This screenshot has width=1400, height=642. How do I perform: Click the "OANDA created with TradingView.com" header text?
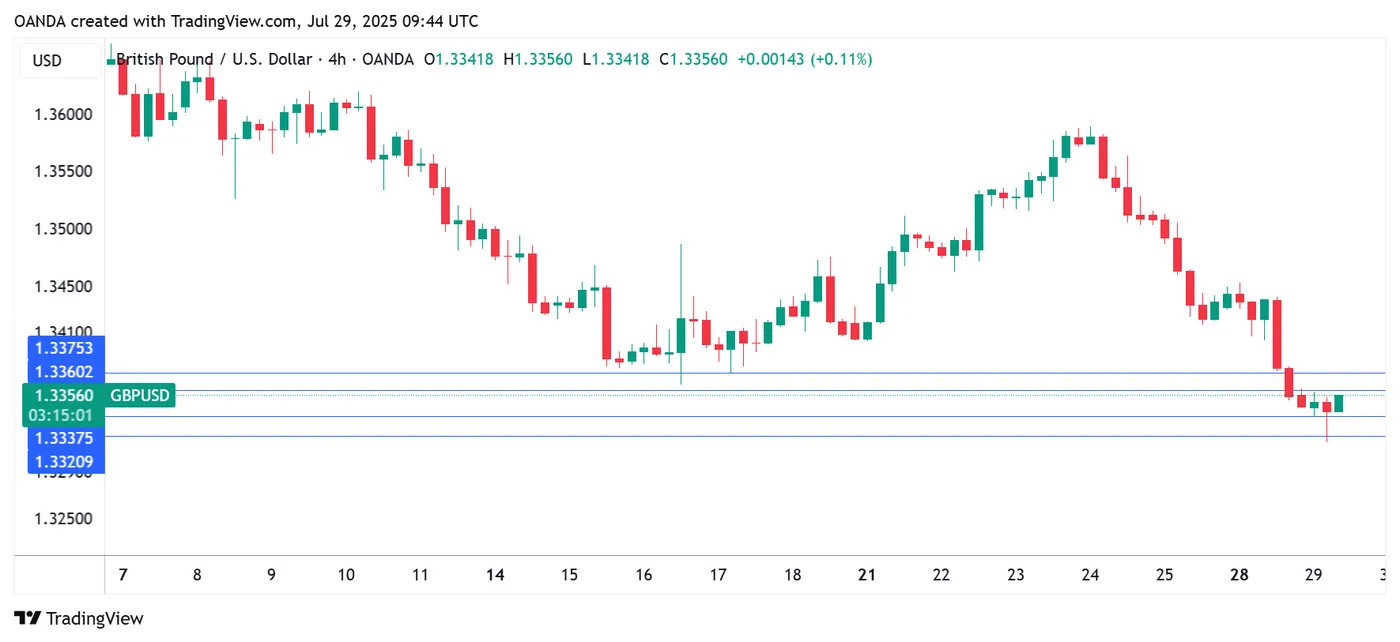pos(246,20)
